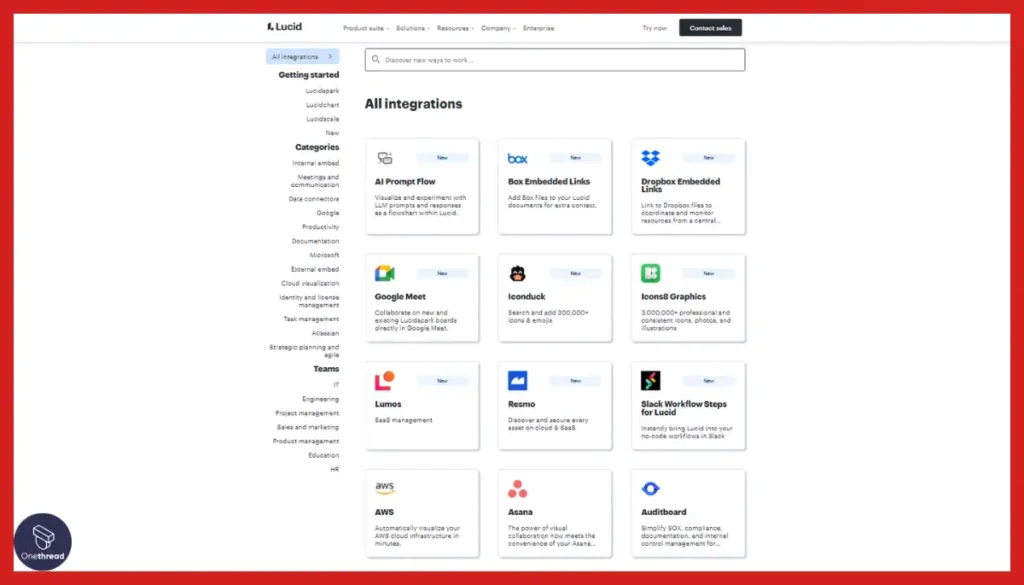
Task: Open the Asana card title
Action: tap(520, 512)
